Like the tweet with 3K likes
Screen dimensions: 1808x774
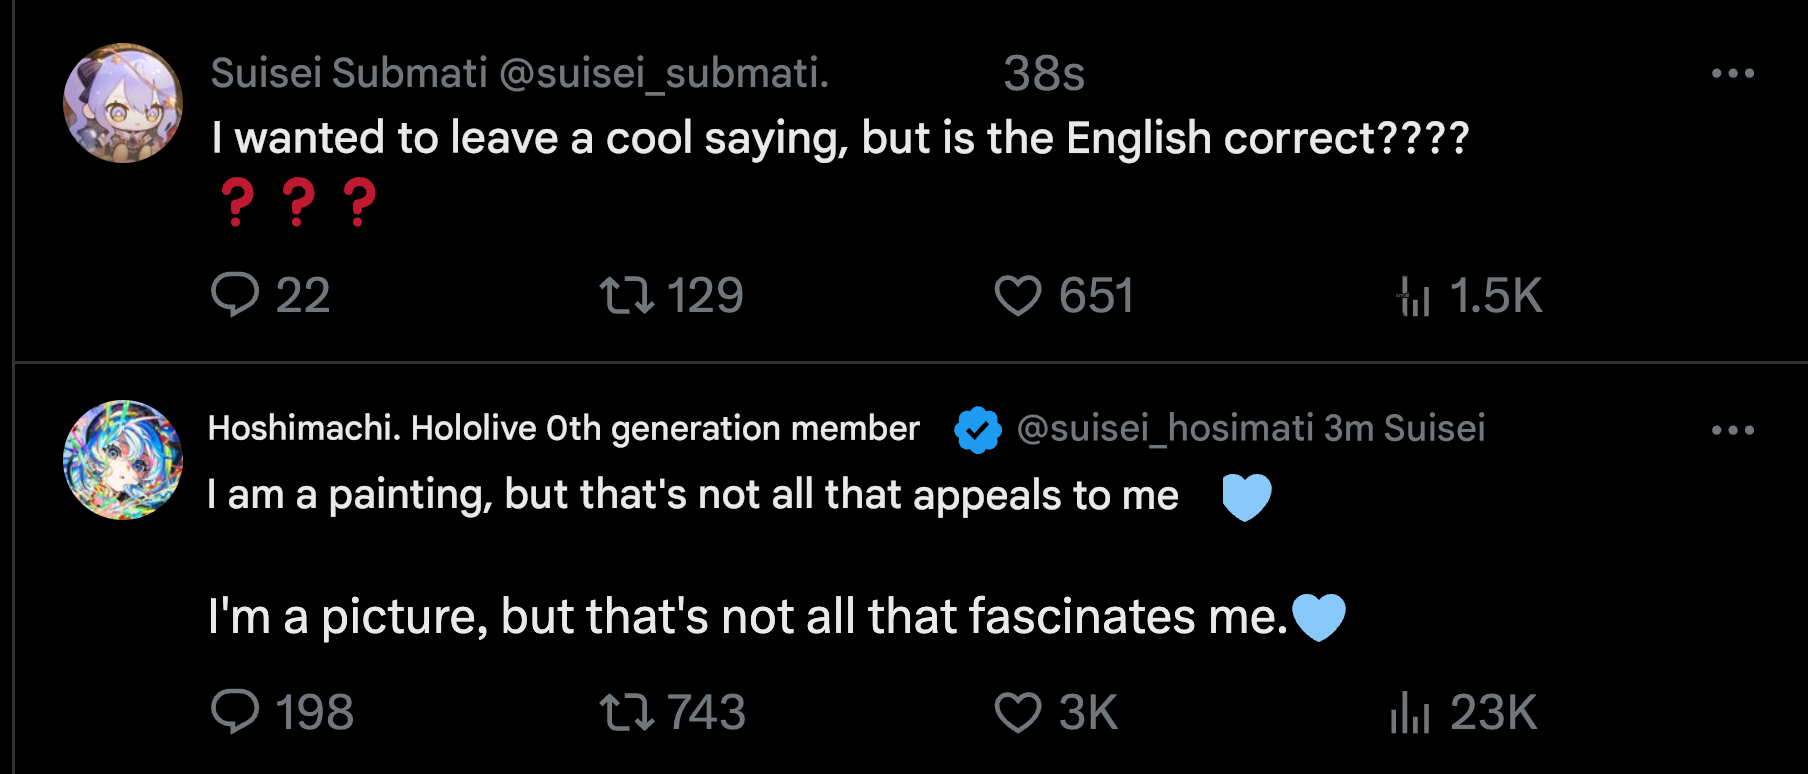pyautogui.click(x=1018, y=712)
